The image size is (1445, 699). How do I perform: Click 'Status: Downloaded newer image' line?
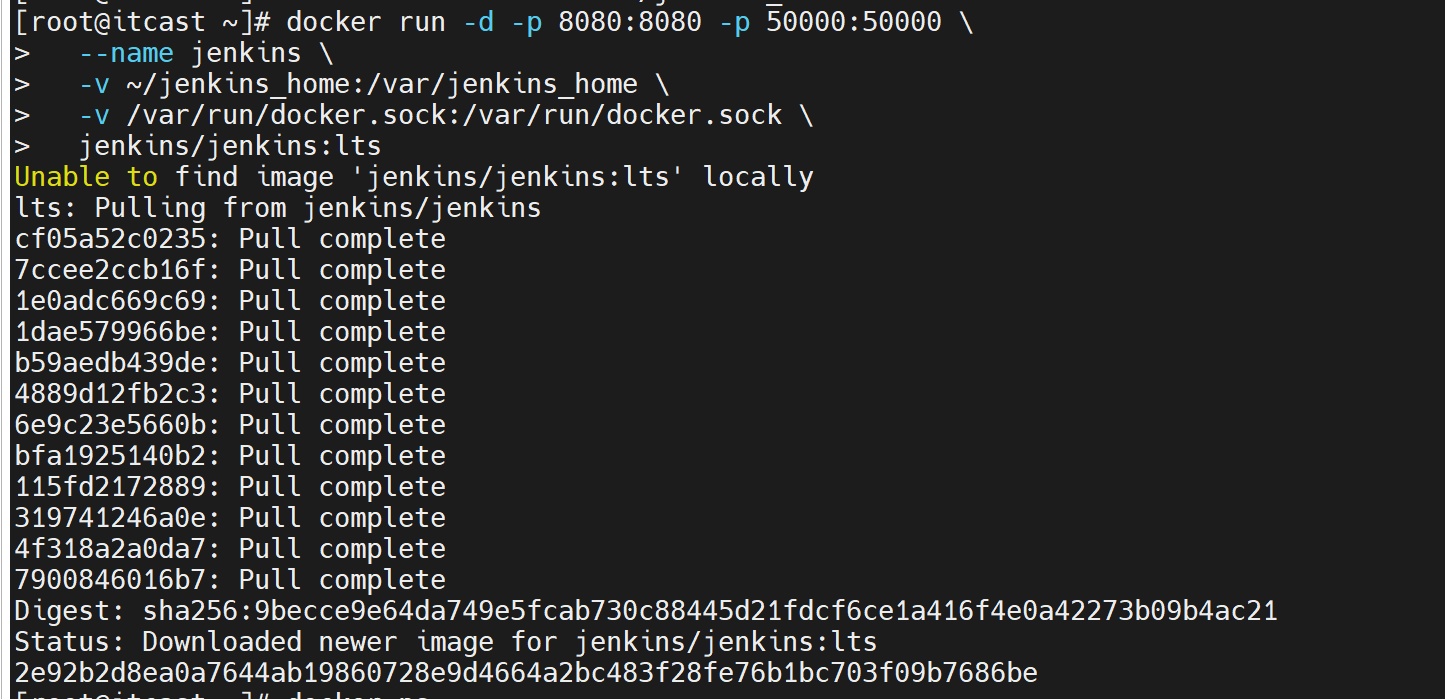pyautogui.click(x=446, y=642)
